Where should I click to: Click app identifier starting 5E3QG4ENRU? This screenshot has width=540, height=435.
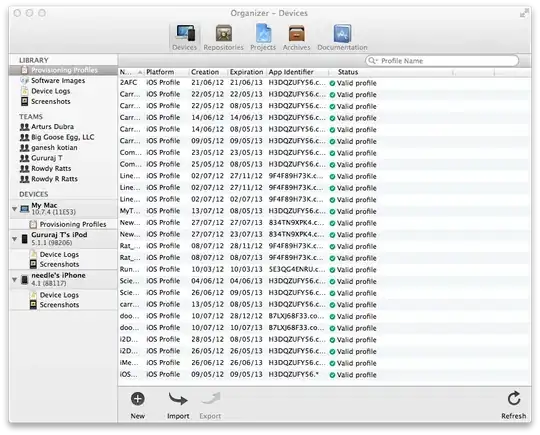297,269
